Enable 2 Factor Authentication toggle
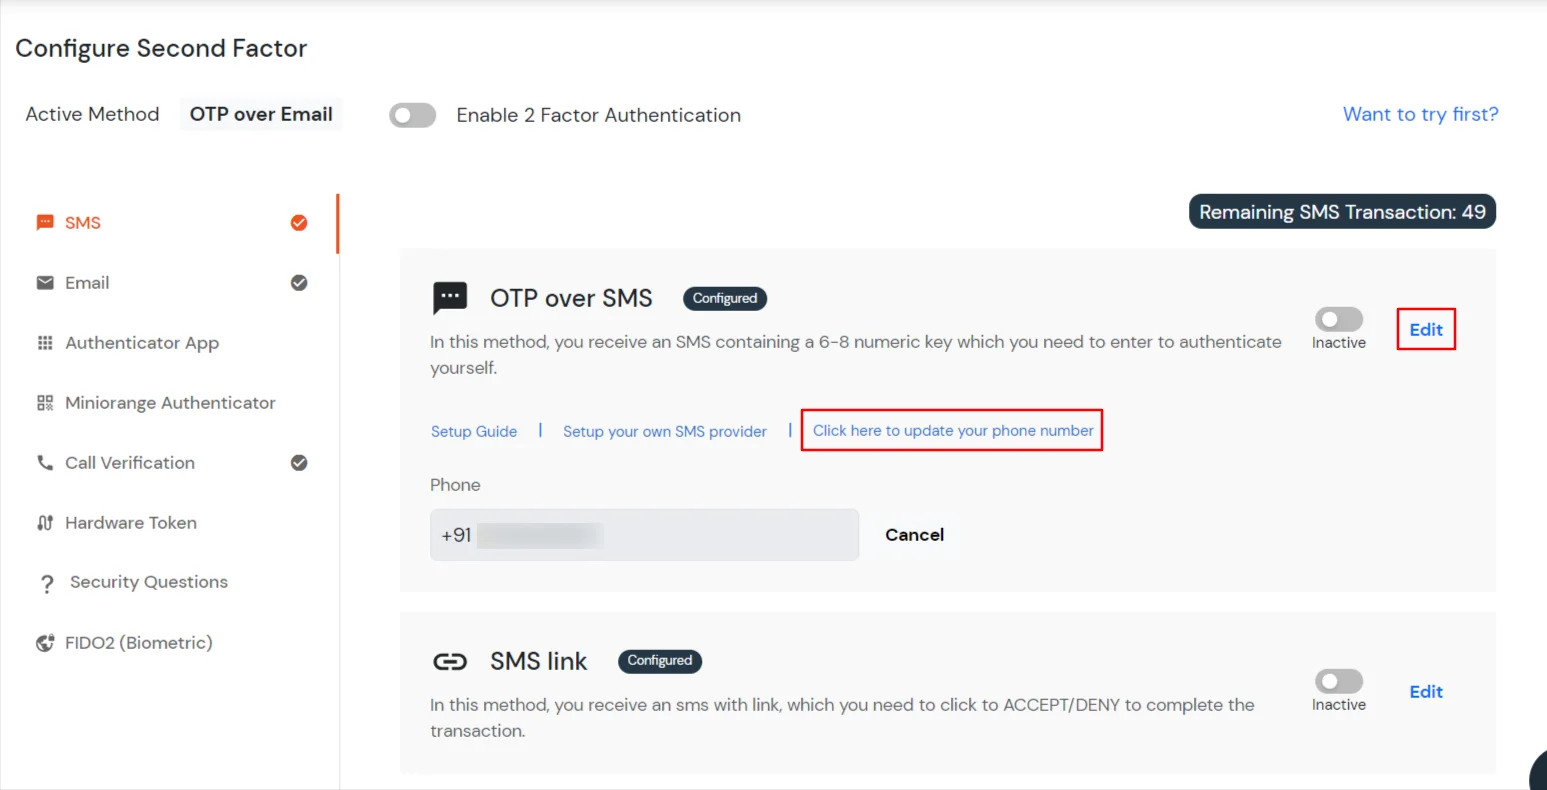This screenshot has height=790, width=1547. click(412, 115)
